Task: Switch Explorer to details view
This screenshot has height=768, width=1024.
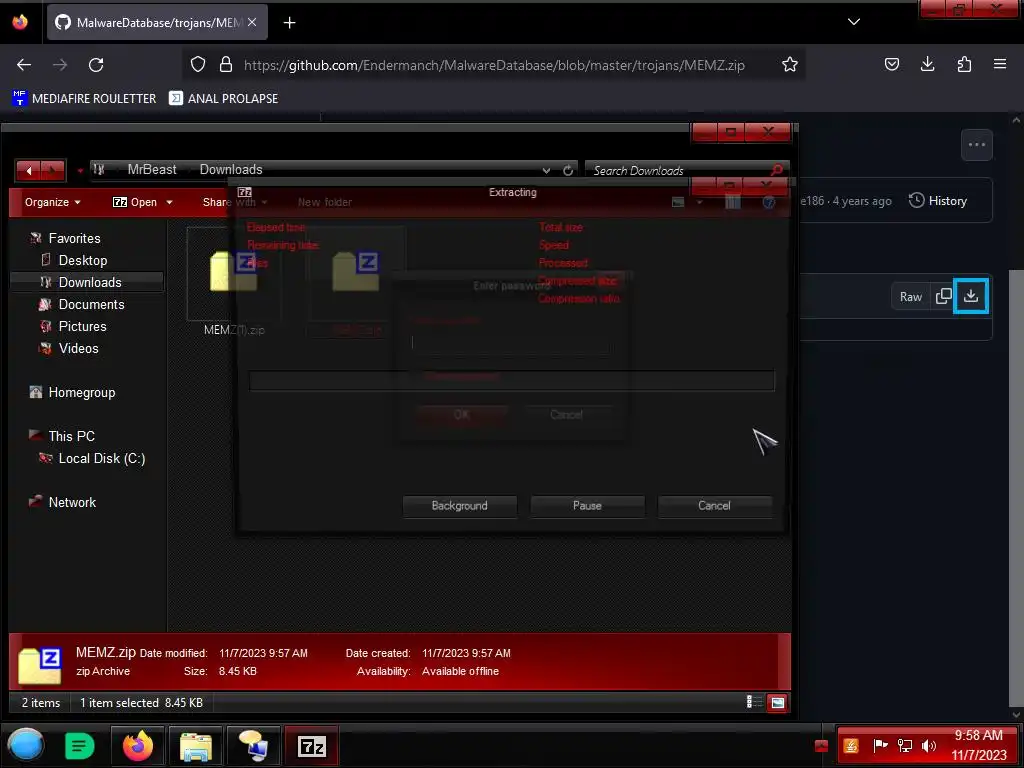Action: pyautogui.click(x=754, y=702)
